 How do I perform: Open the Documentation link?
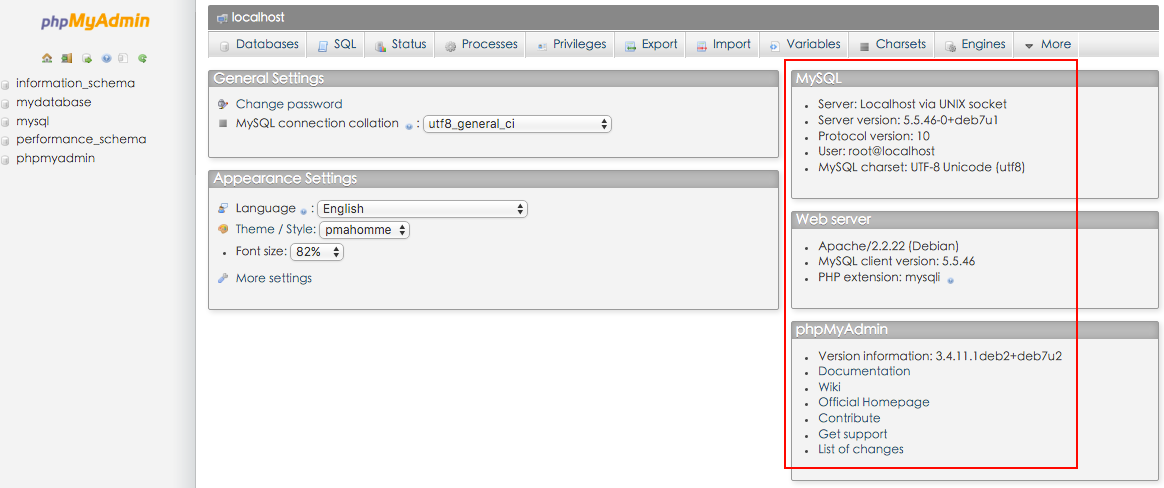[x=864, y=371]
